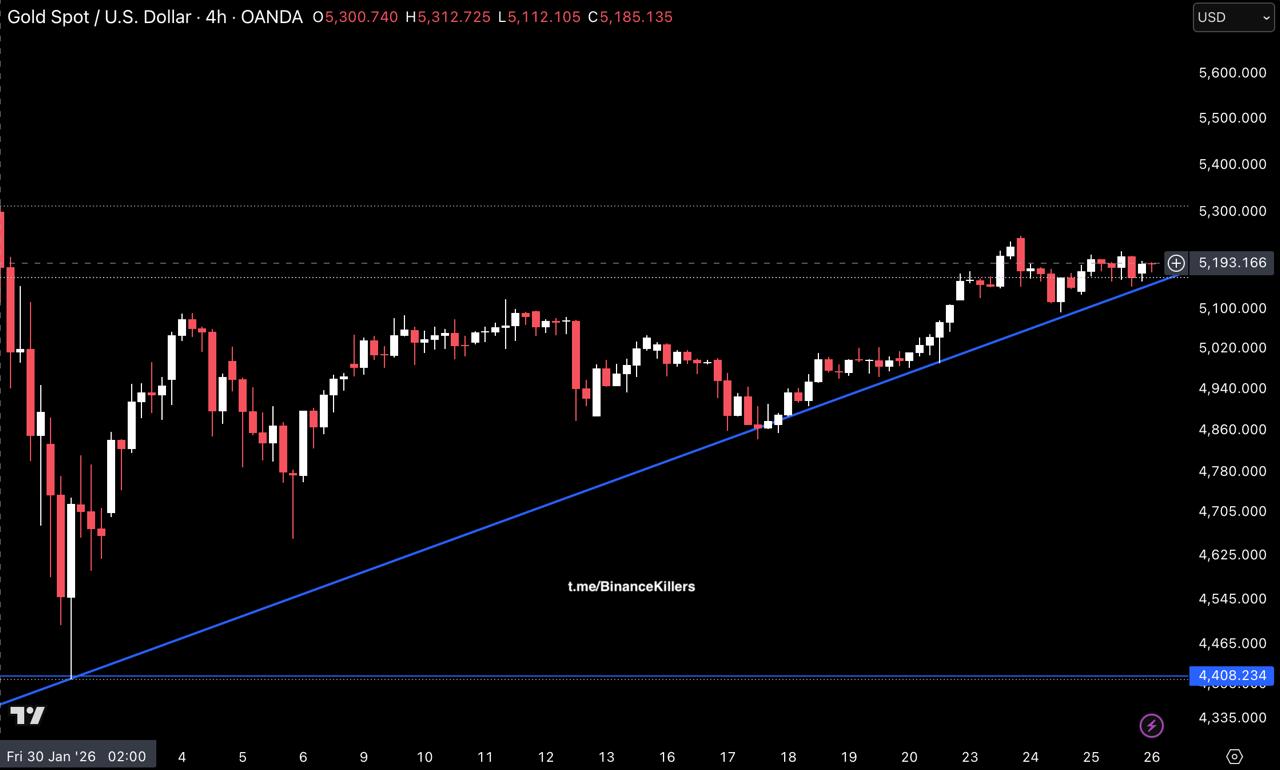Click the Close value 5,185.135 in header
The width and height of the screenshot is (1280, 770).
636,17
